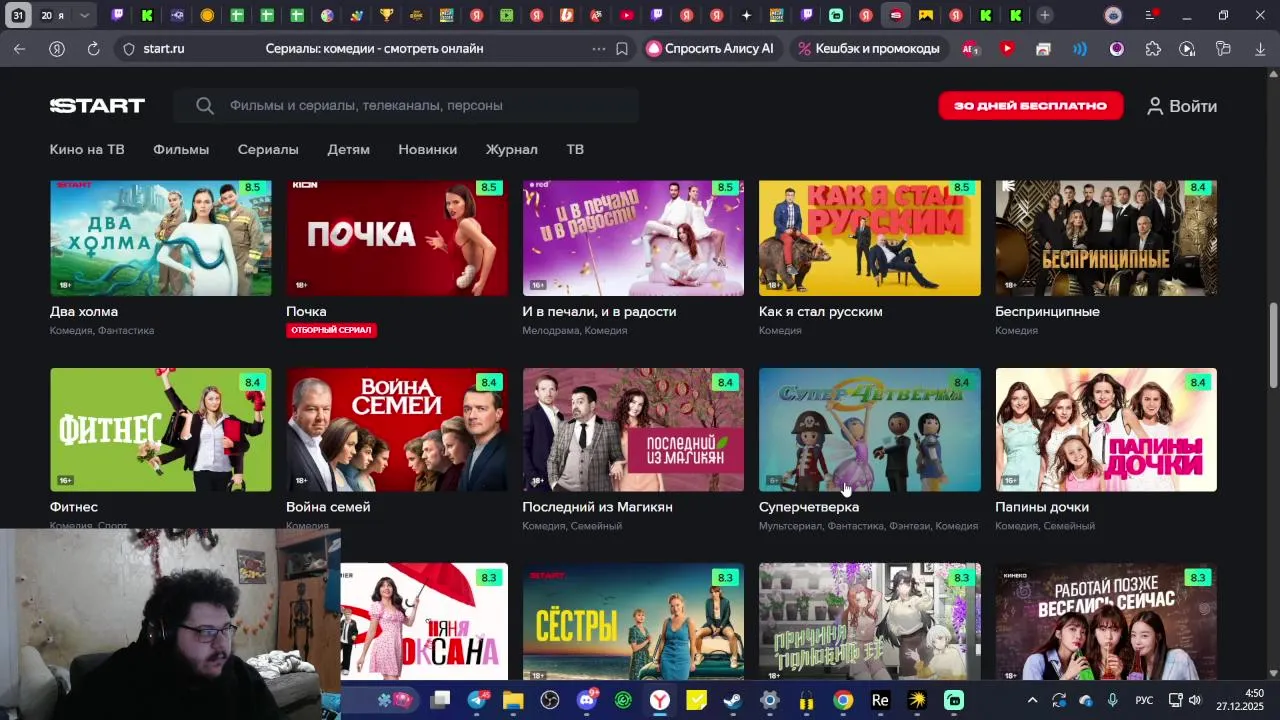Click the Отборный сериал red badge
The height and width of the screenshot is (720, 1280).
[x=331, y=330]
